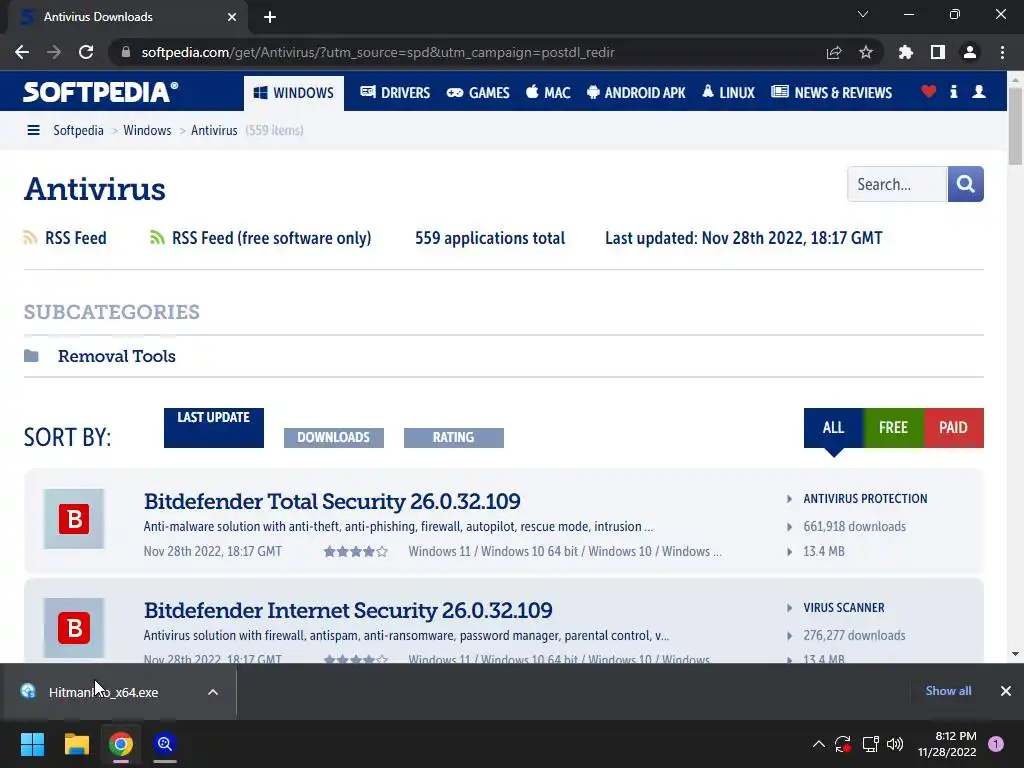Bookmark this page with the star icon
The width and height of the screenshot is (1024, 768).
point(866,52)
